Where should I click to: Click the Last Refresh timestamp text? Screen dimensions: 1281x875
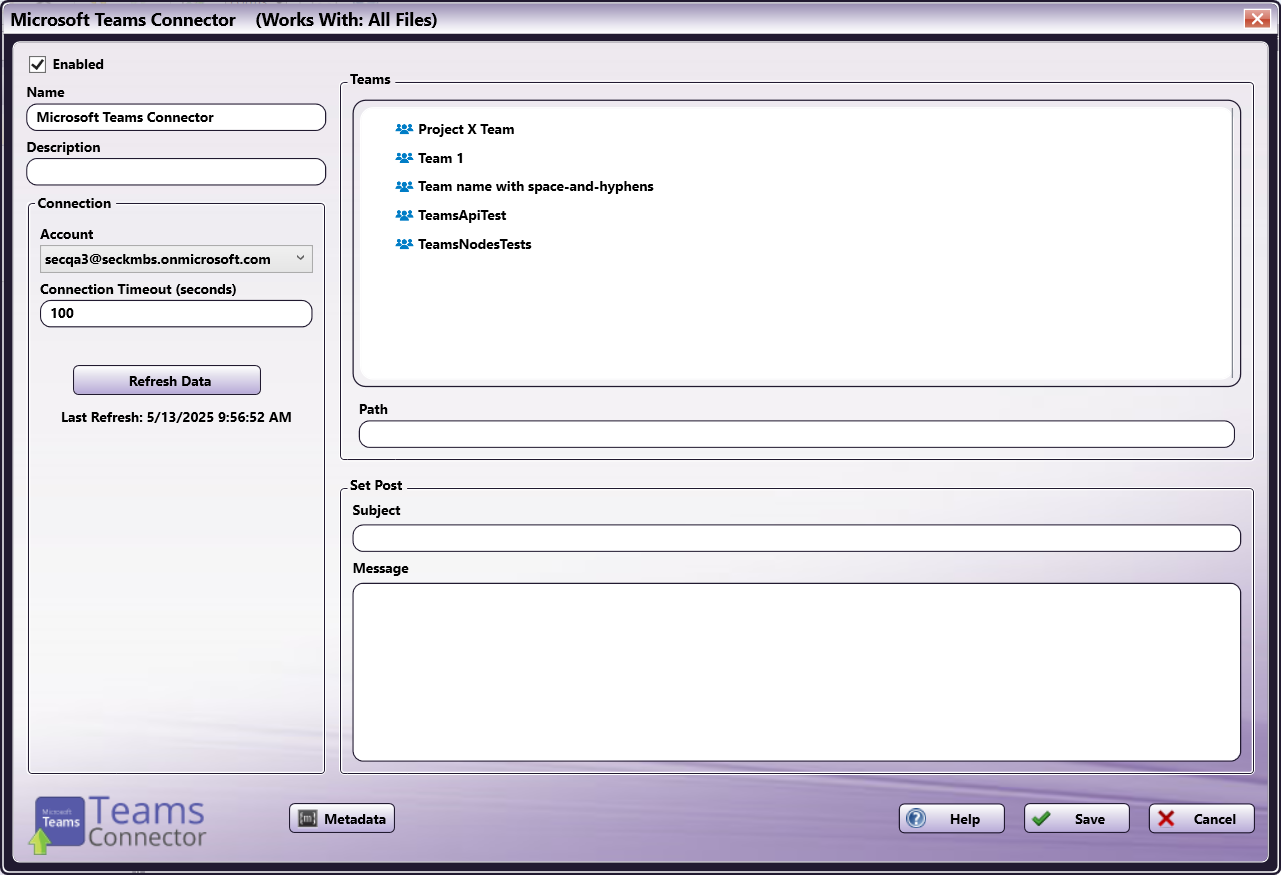pos(176,417)
